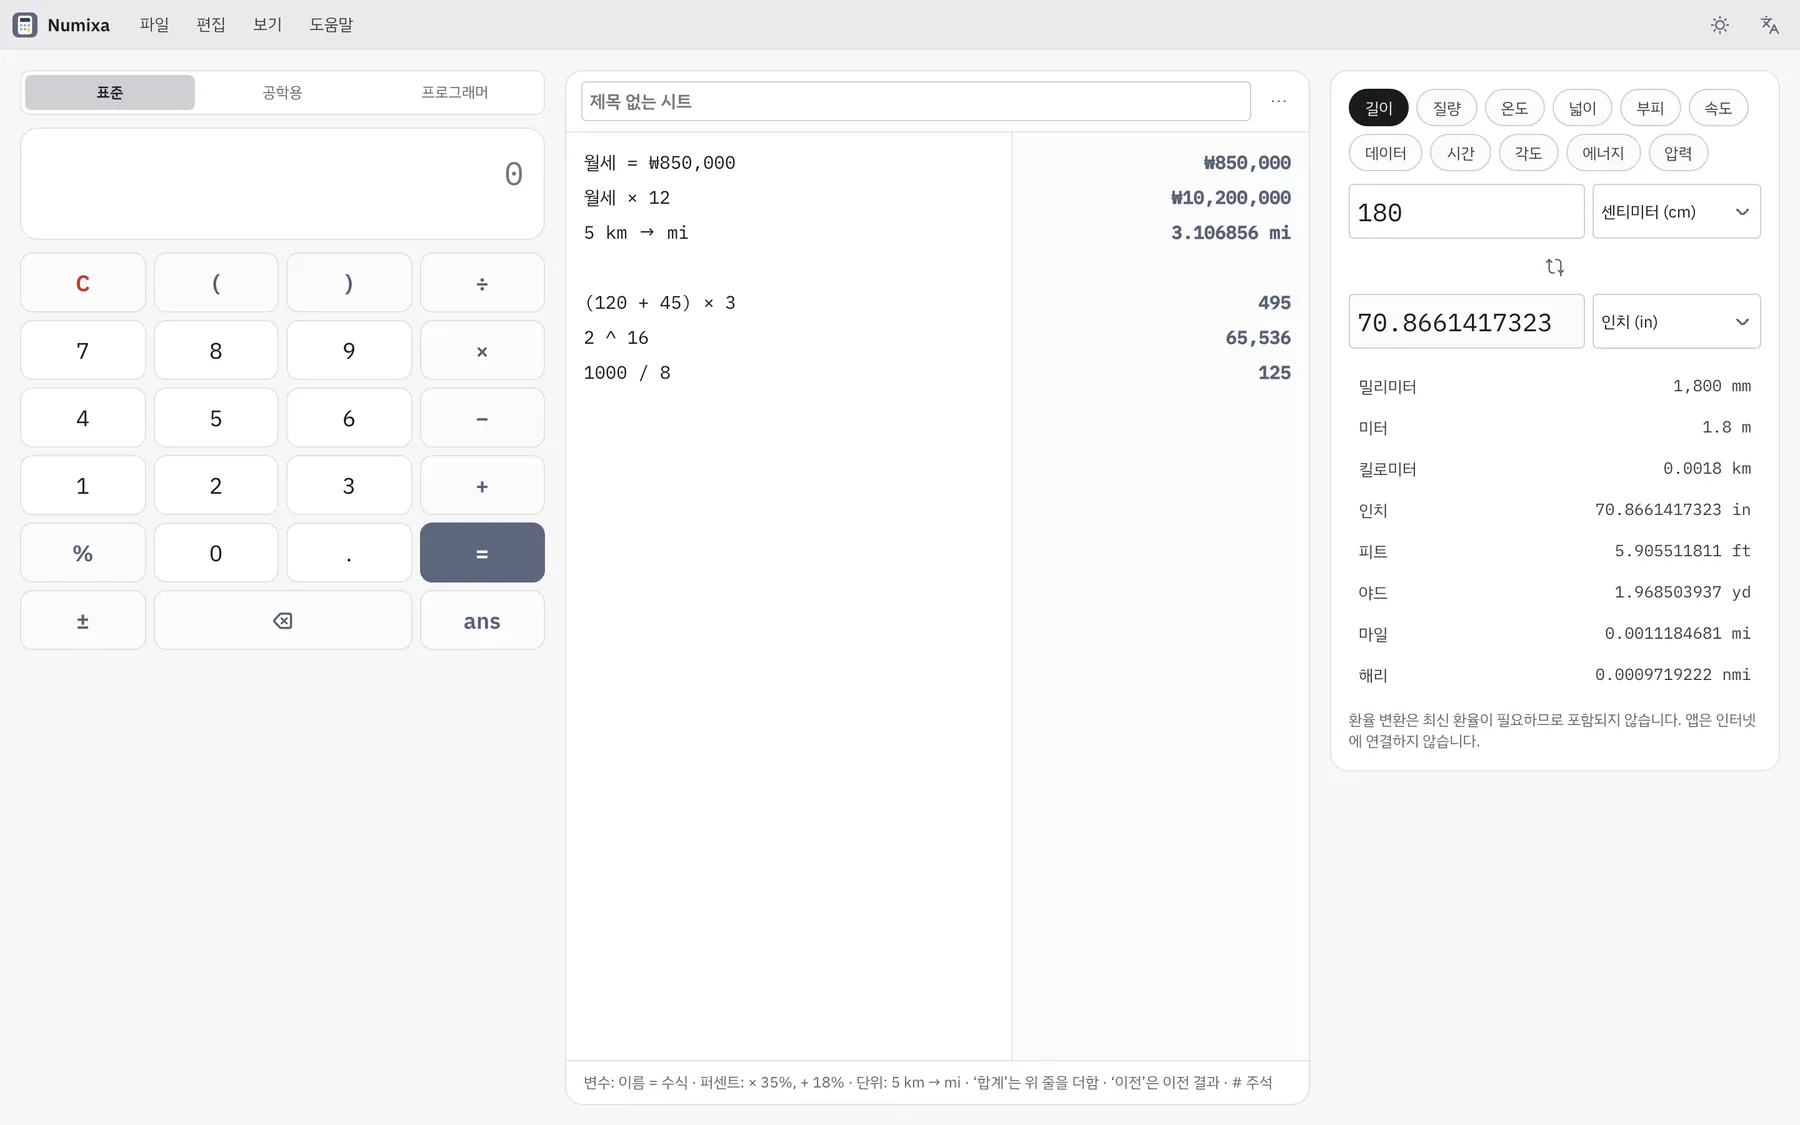Click the backspace delete key
This screenshot has width=1800, height=1125.
pyautogui.click(x=283, y=621)
